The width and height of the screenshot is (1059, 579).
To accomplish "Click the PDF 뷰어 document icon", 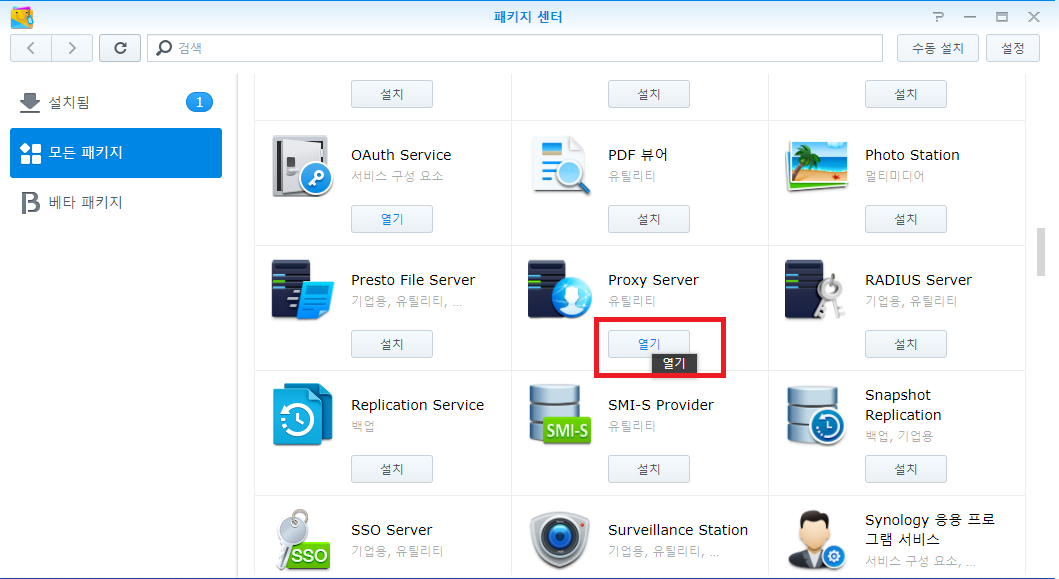I will [x=559, y=166].
